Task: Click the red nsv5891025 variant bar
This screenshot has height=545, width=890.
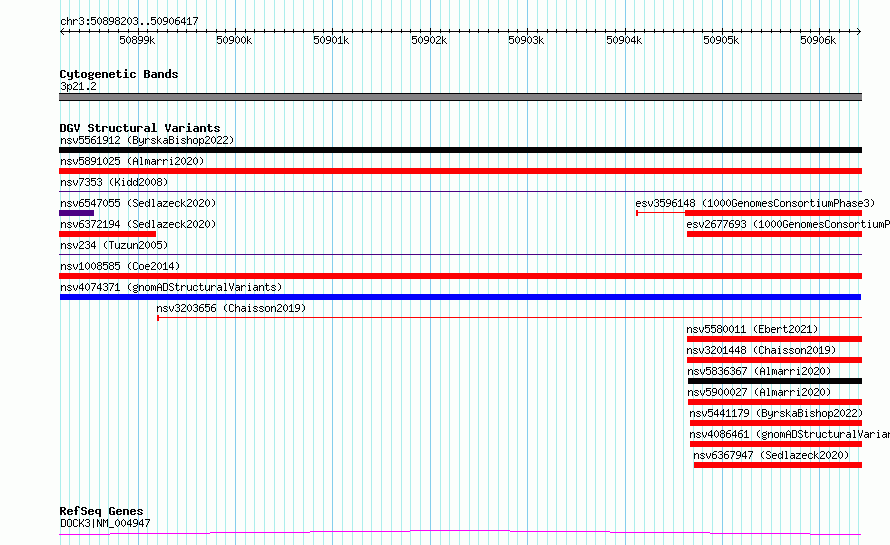Action: pos(460,171)
